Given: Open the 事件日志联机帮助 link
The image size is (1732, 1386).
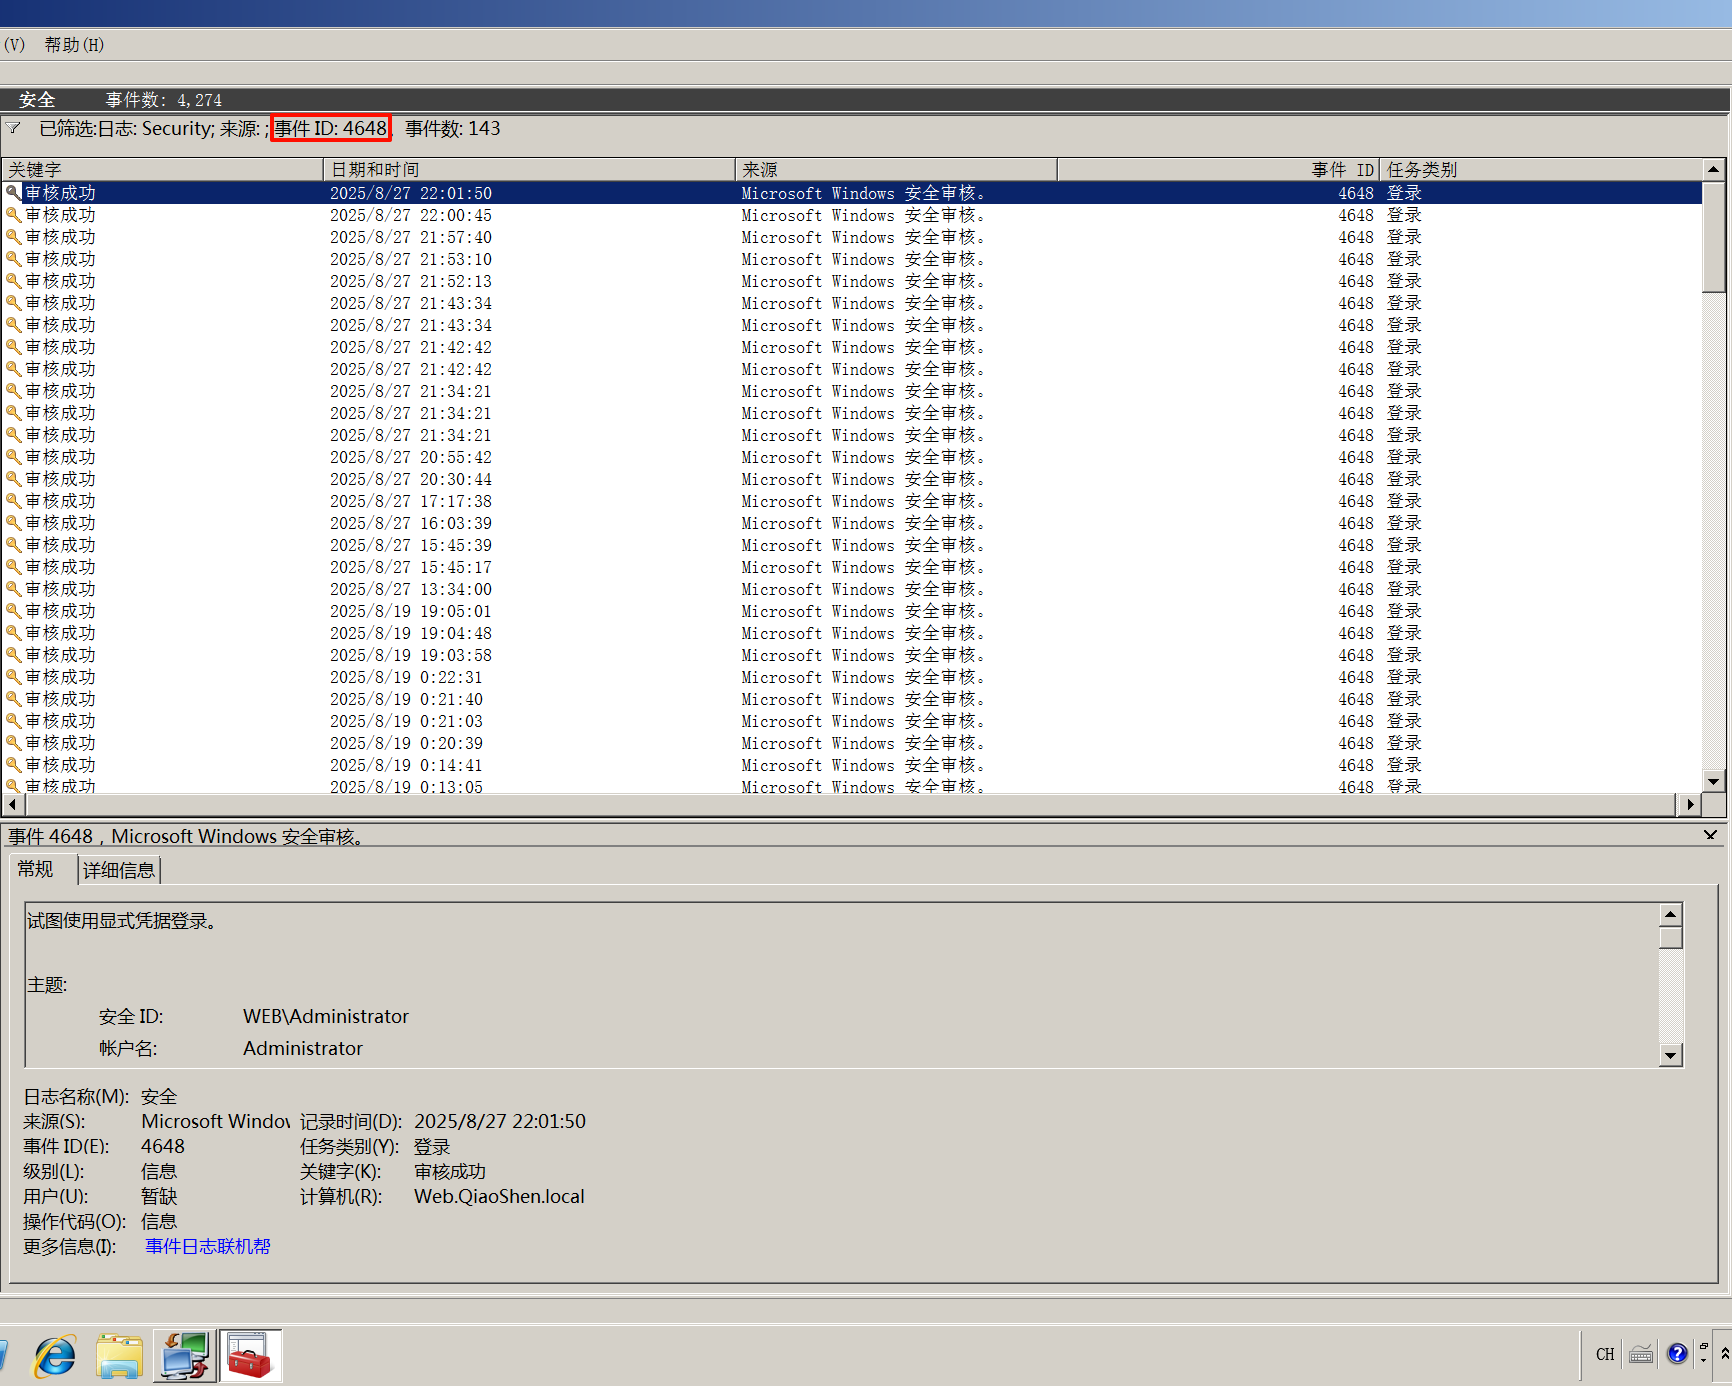Looking at the screenshot, I should (x=208, y=1246).
